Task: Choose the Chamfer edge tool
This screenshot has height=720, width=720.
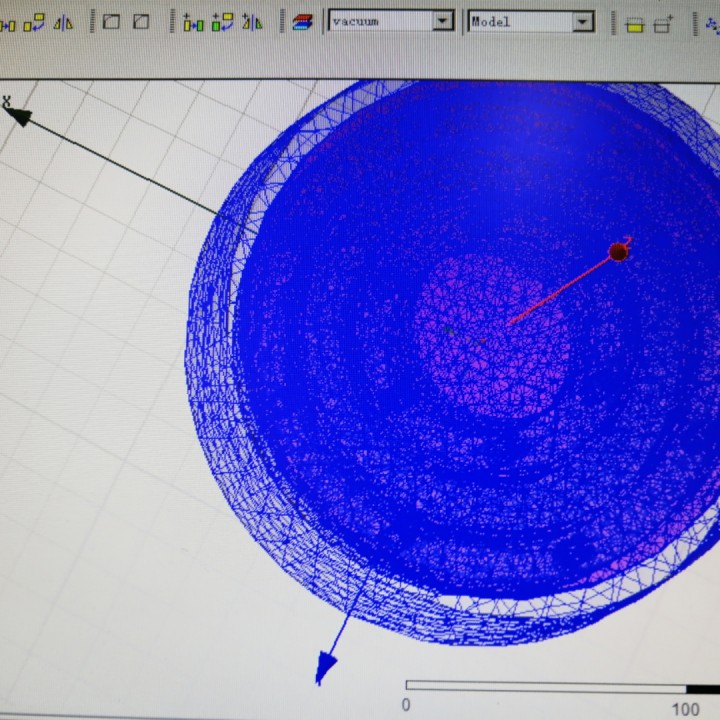Action: click(x=141, y=21)
